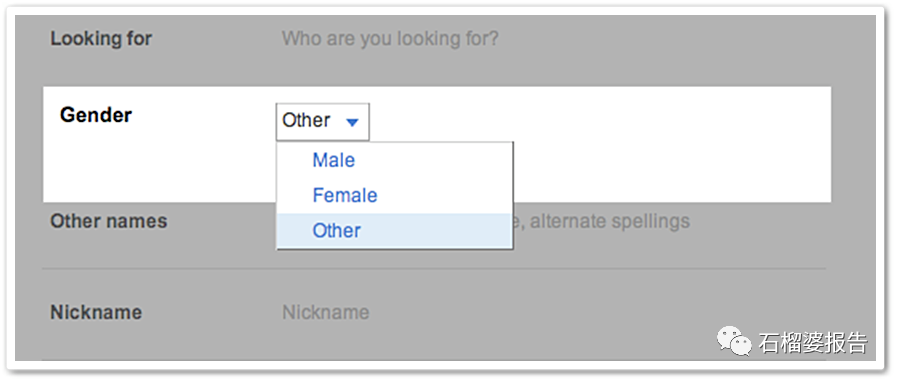This screenshot has height=382, width=897.
Task: Click the blue dropdown arrow beside Other
Action: click(x=352, y=122)
